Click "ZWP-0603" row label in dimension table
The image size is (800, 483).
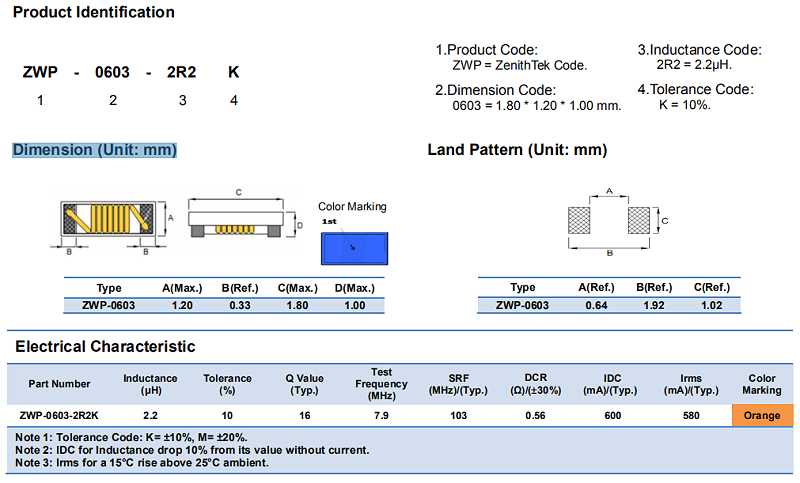pyautogui.click(x=108, y=306)
